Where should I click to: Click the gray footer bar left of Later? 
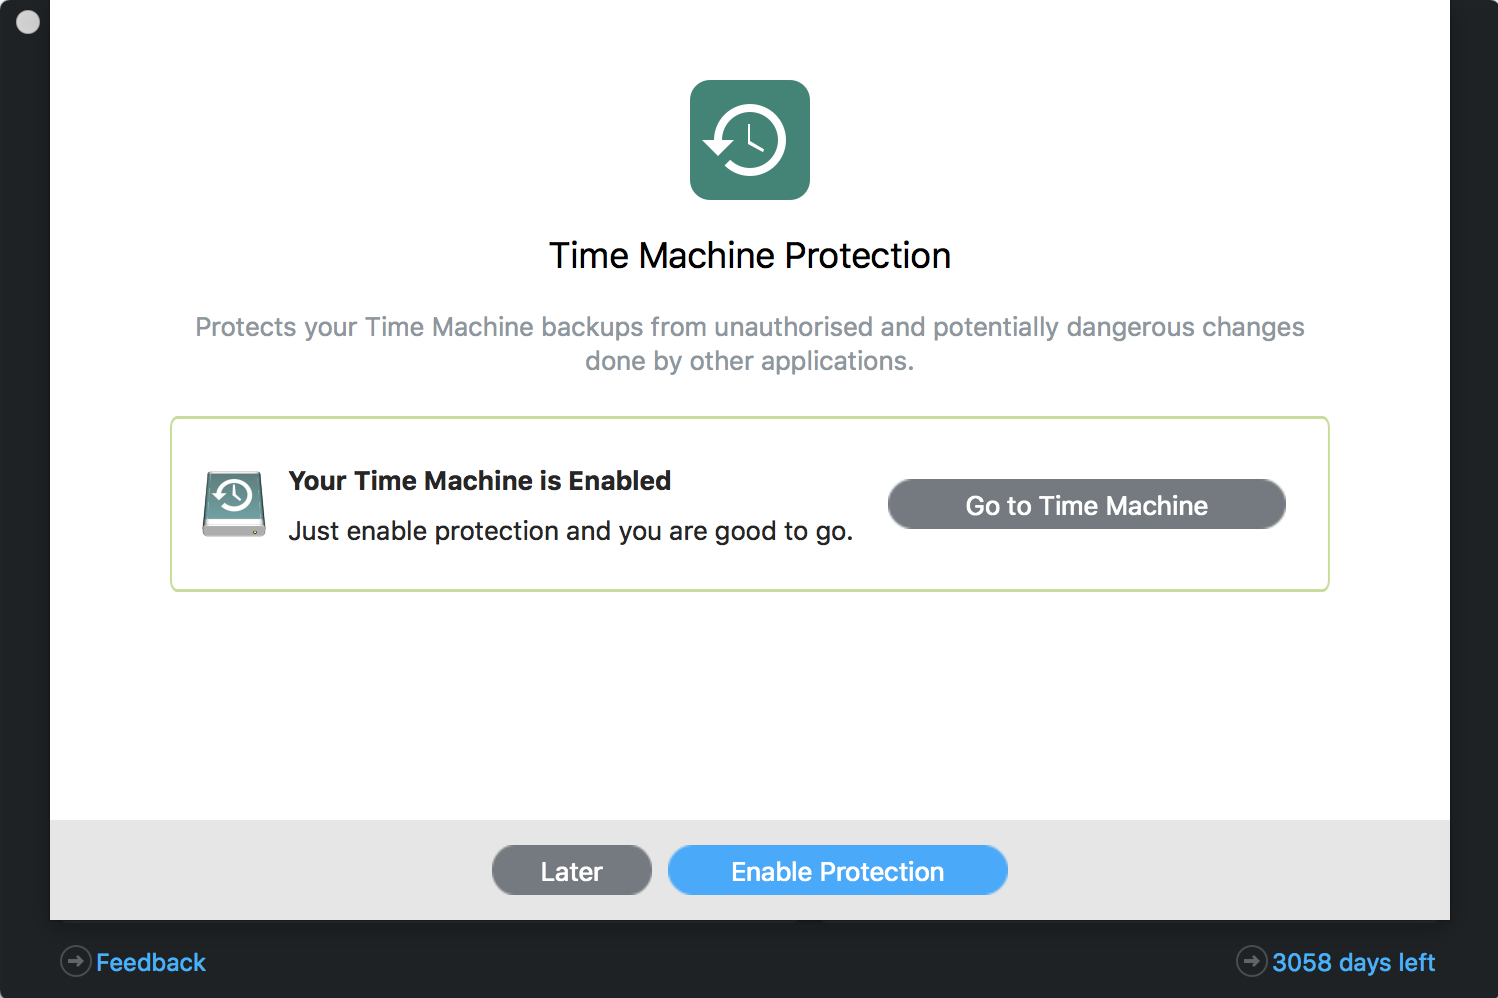coord(270,870)
